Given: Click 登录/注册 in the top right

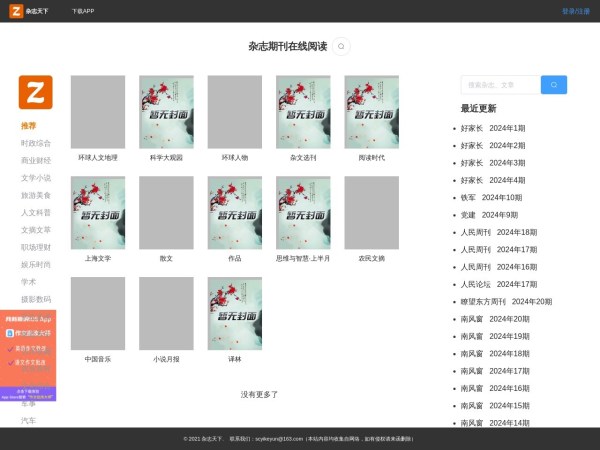Looking at the screenshot, I should [x=575, y=11].
